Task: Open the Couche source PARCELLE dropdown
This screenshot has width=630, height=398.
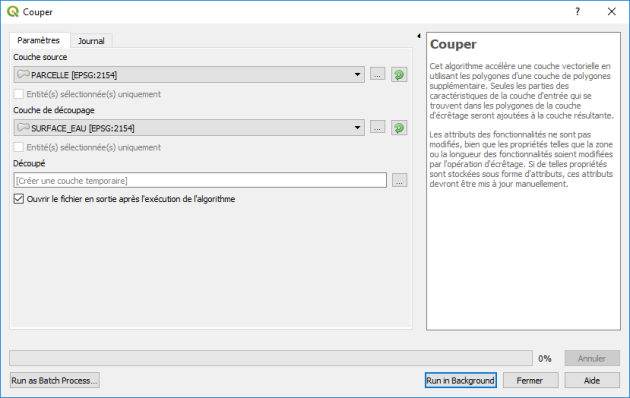Action: point(189,75)
